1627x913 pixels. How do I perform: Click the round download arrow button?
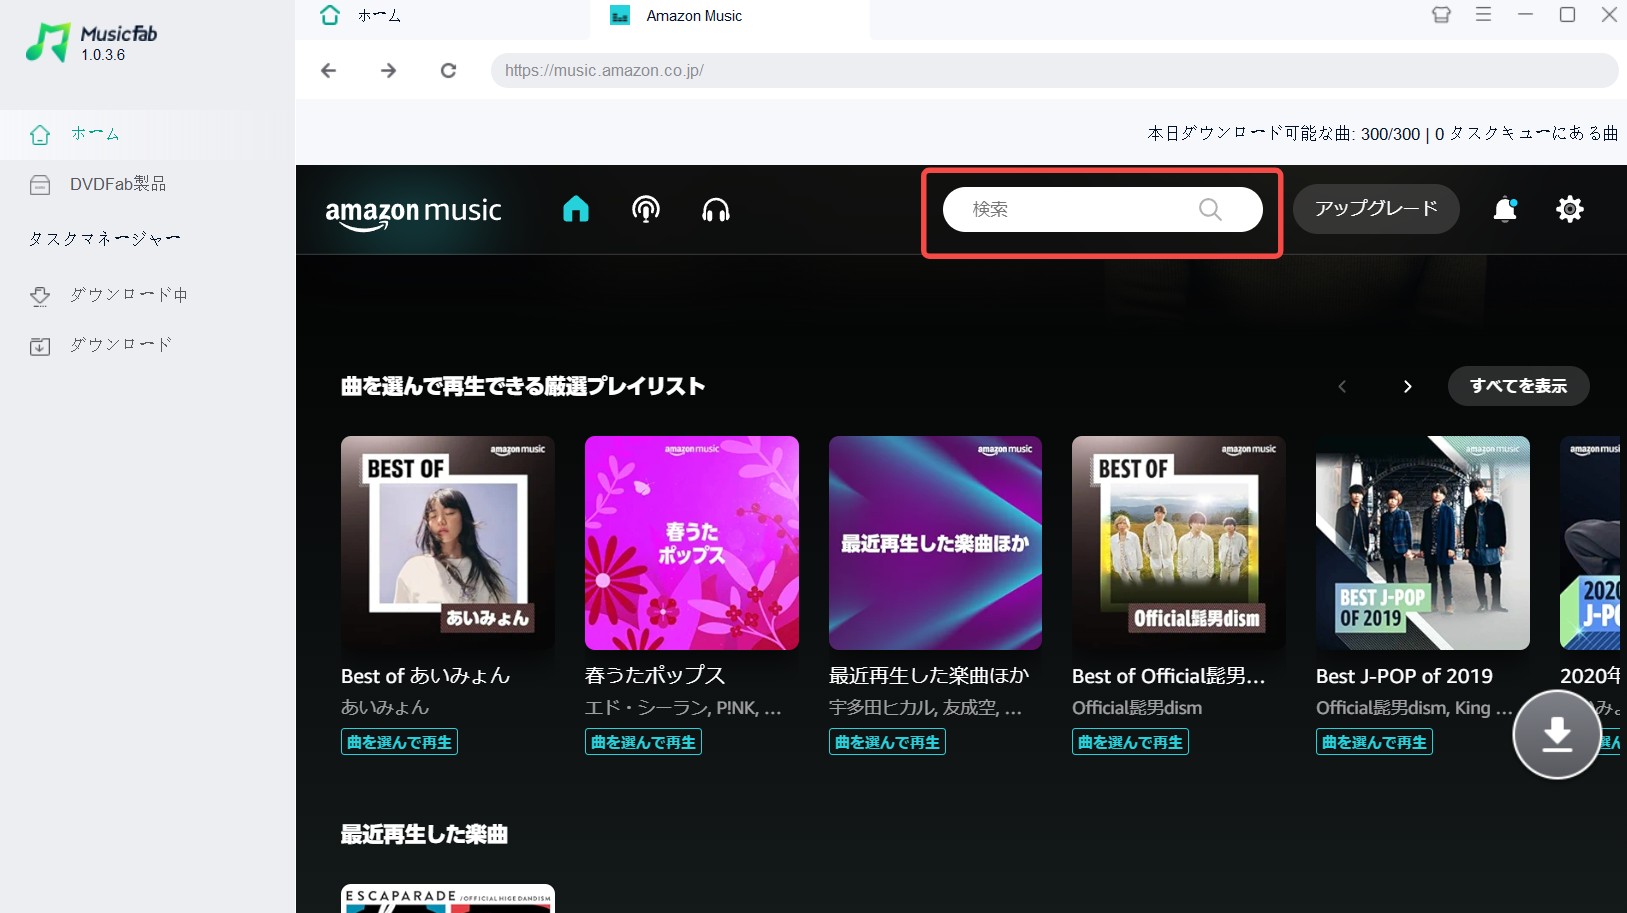[1557, 734]
